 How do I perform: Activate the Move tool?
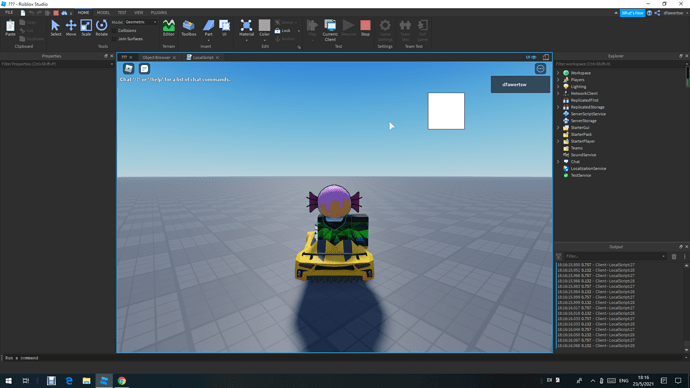click(x=71, y=28)
